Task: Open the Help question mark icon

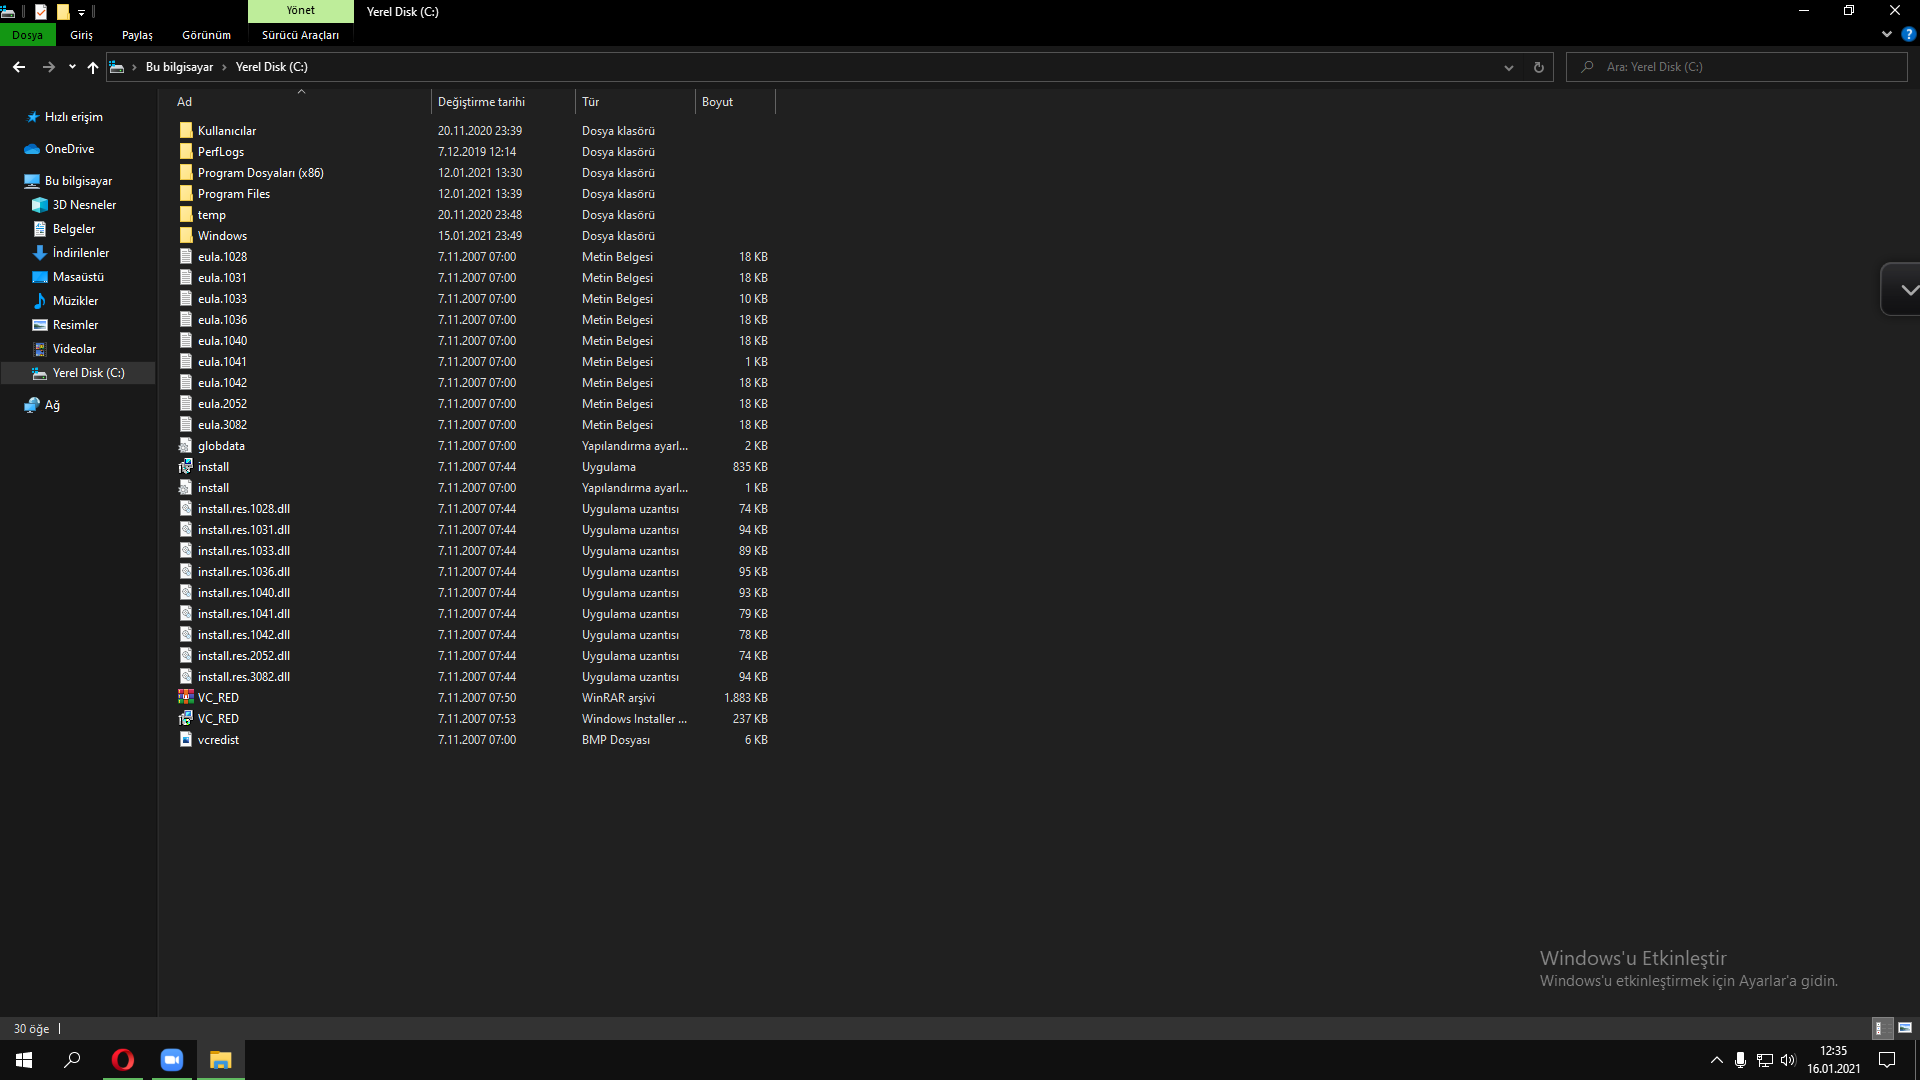Action: pyautogui.click(x=1908, y=34)
